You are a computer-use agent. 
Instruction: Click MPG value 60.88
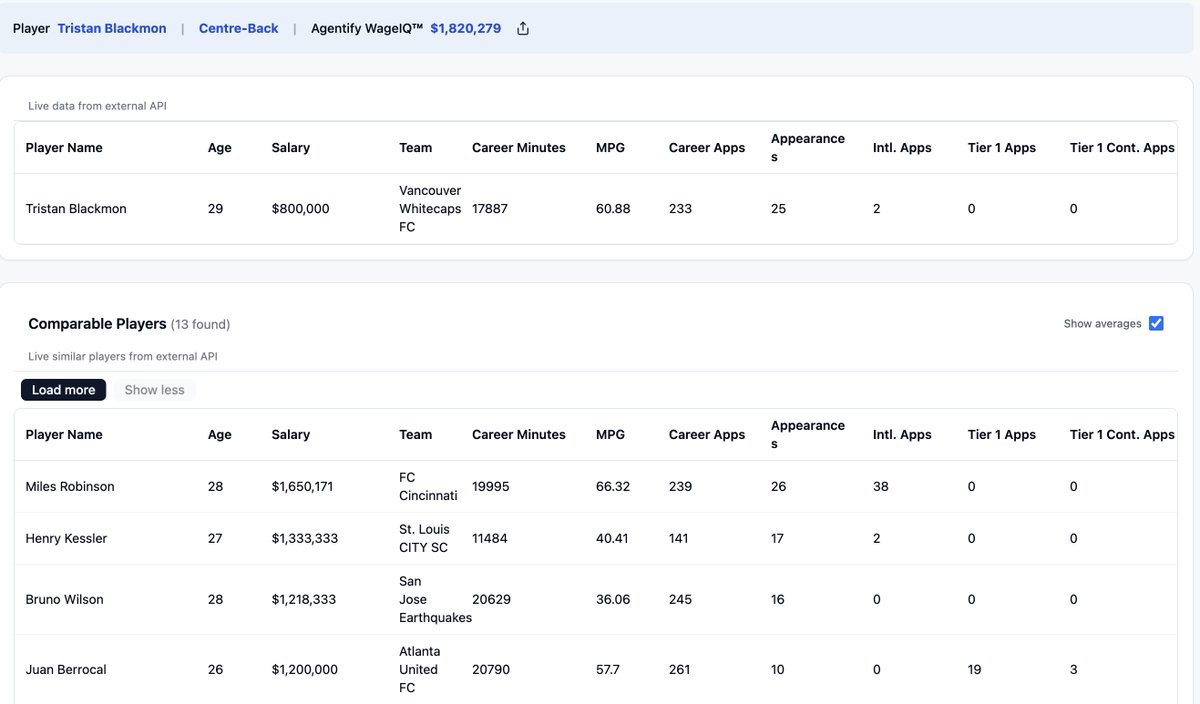coord(613,209)
